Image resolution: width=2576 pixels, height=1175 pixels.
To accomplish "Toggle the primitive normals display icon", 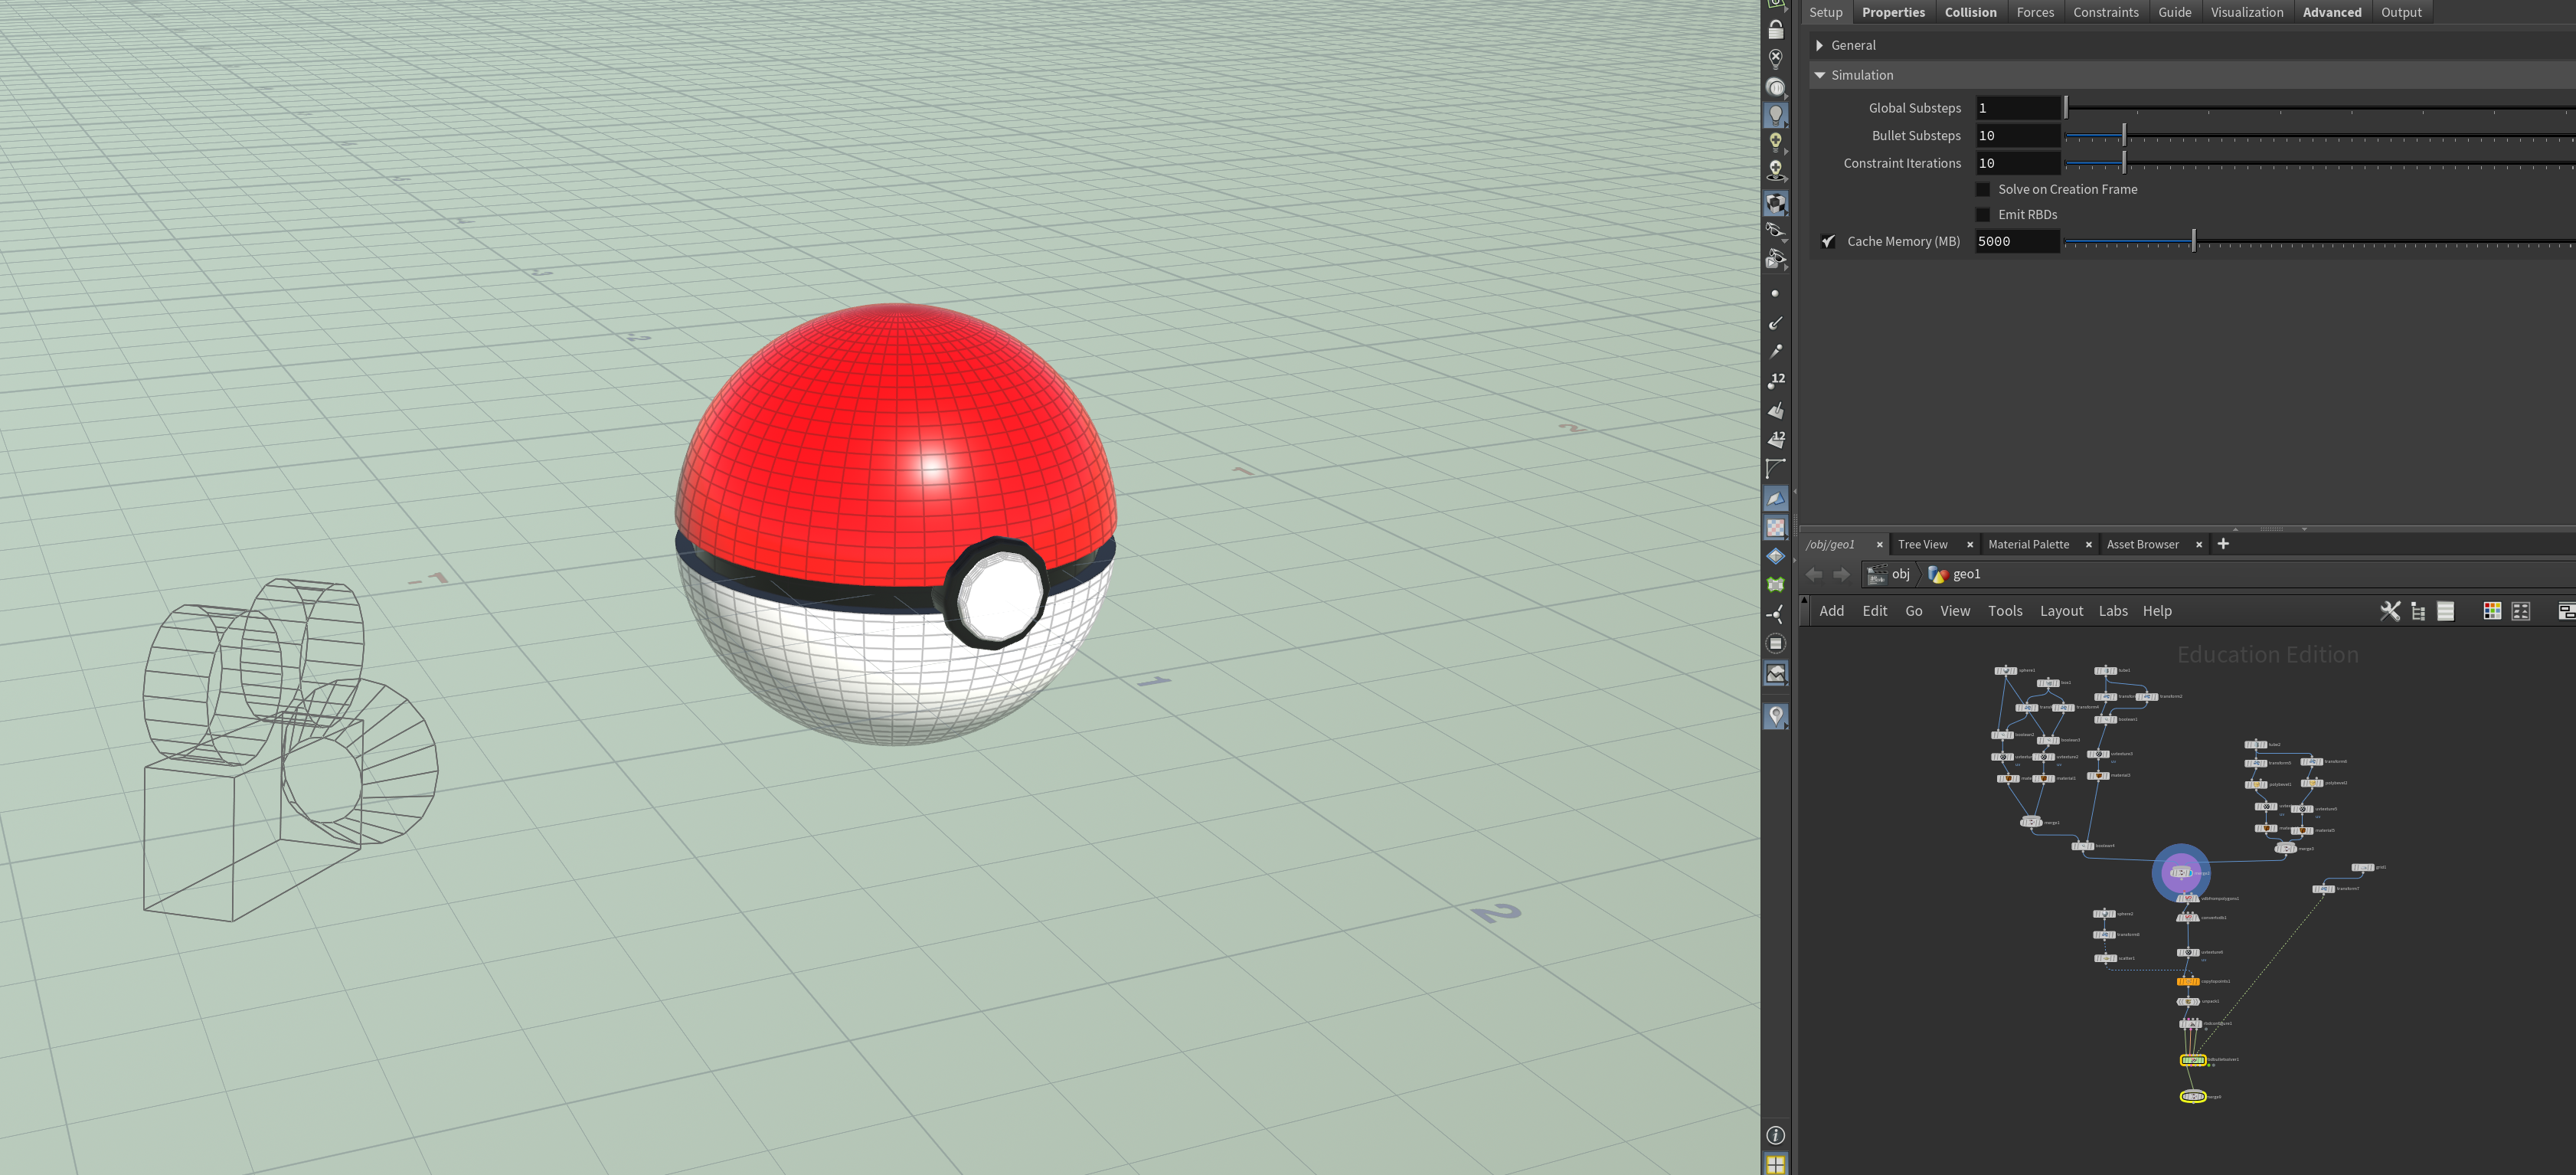I will click(x=1775, y=410).
